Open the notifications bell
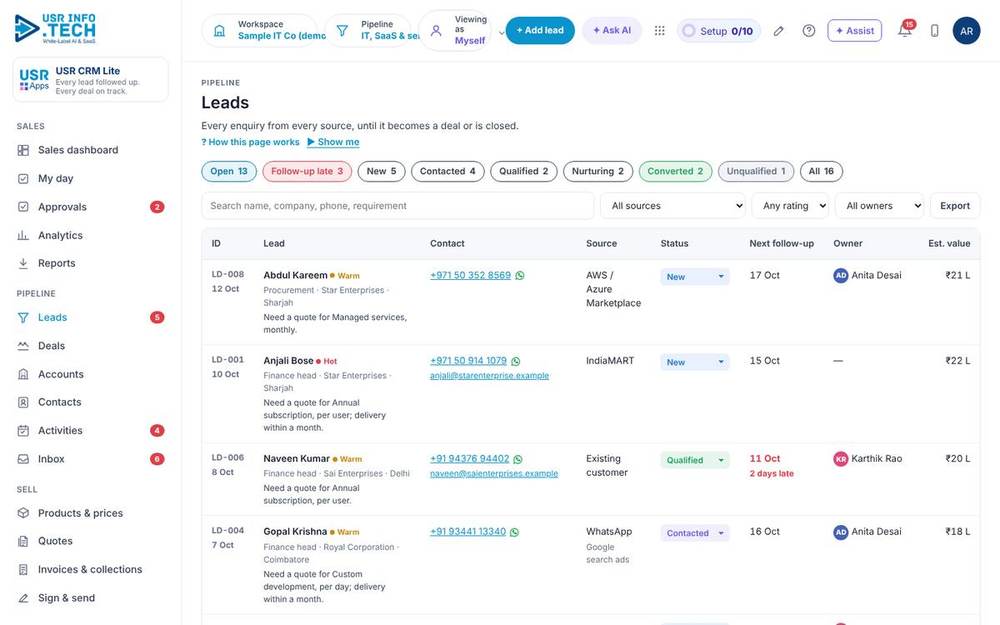Viewport: 1000px width, 625px height. (x=904, y=30)
